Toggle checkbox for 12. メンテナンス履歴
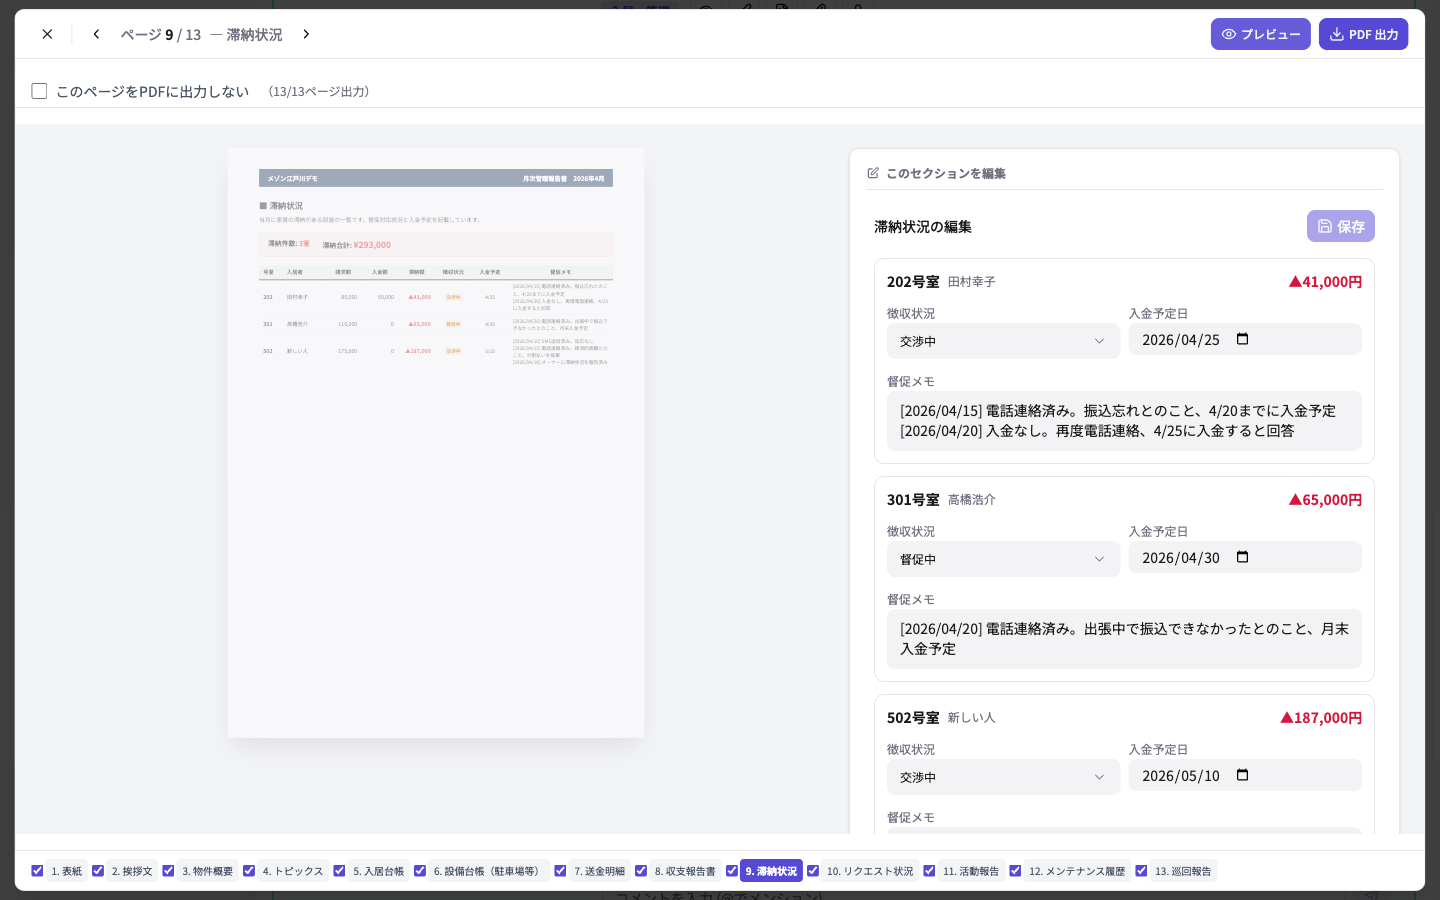The image size is (1440, 900). click(x=1015, y=871)
